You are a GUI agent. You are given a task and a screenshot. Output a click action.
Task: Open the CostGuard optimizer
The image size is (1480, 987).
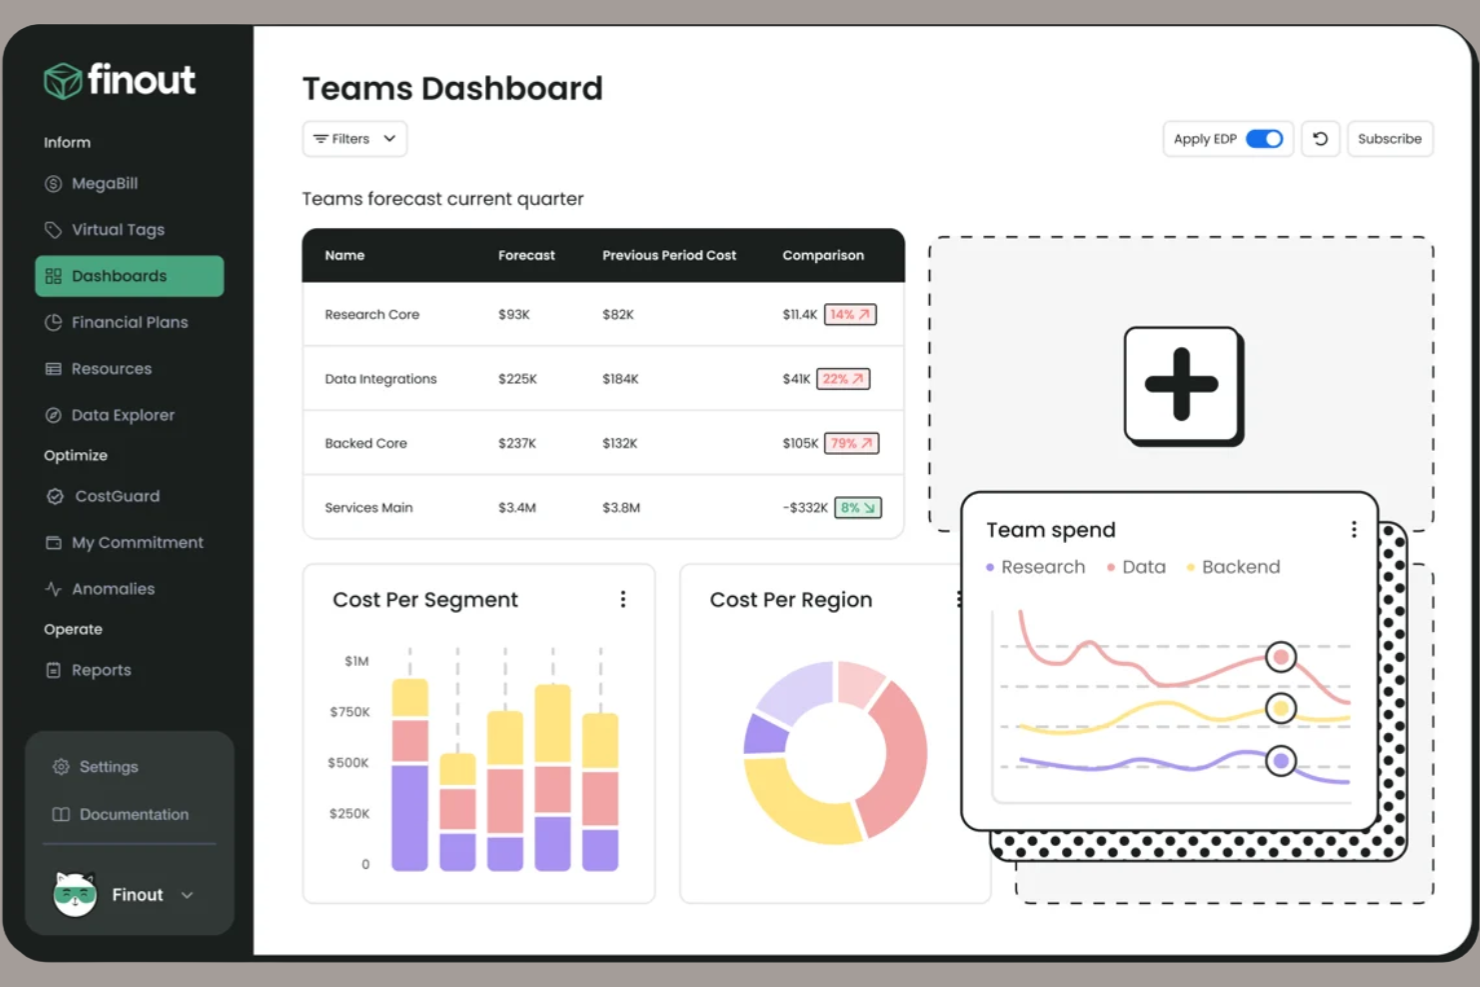click(x=115, y=496)
